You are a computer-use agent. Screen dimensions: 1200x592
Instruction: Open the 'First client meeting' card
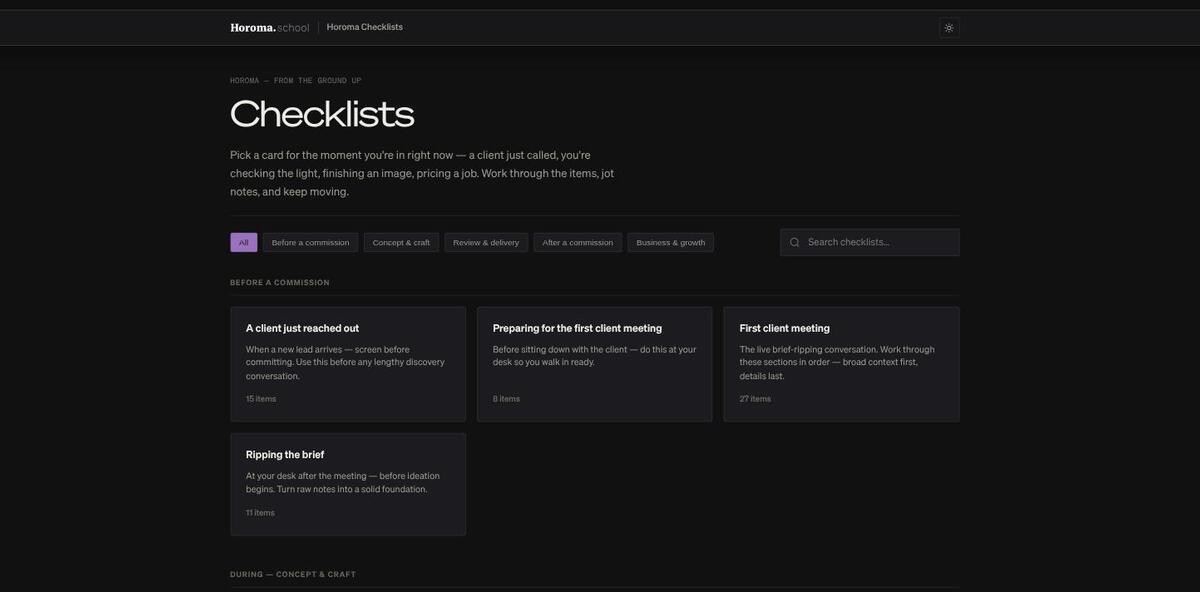point(842,364)
